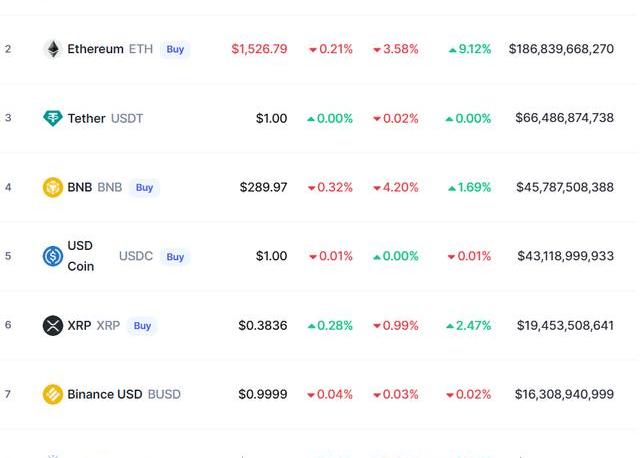Click the Tether green logo icon
Image resolution: width=640 pixels, height=458 pixels.
53,118
